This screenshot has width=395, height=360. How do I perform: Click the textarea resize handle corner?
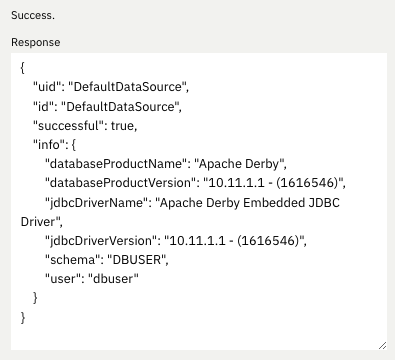tap(382, 345)
